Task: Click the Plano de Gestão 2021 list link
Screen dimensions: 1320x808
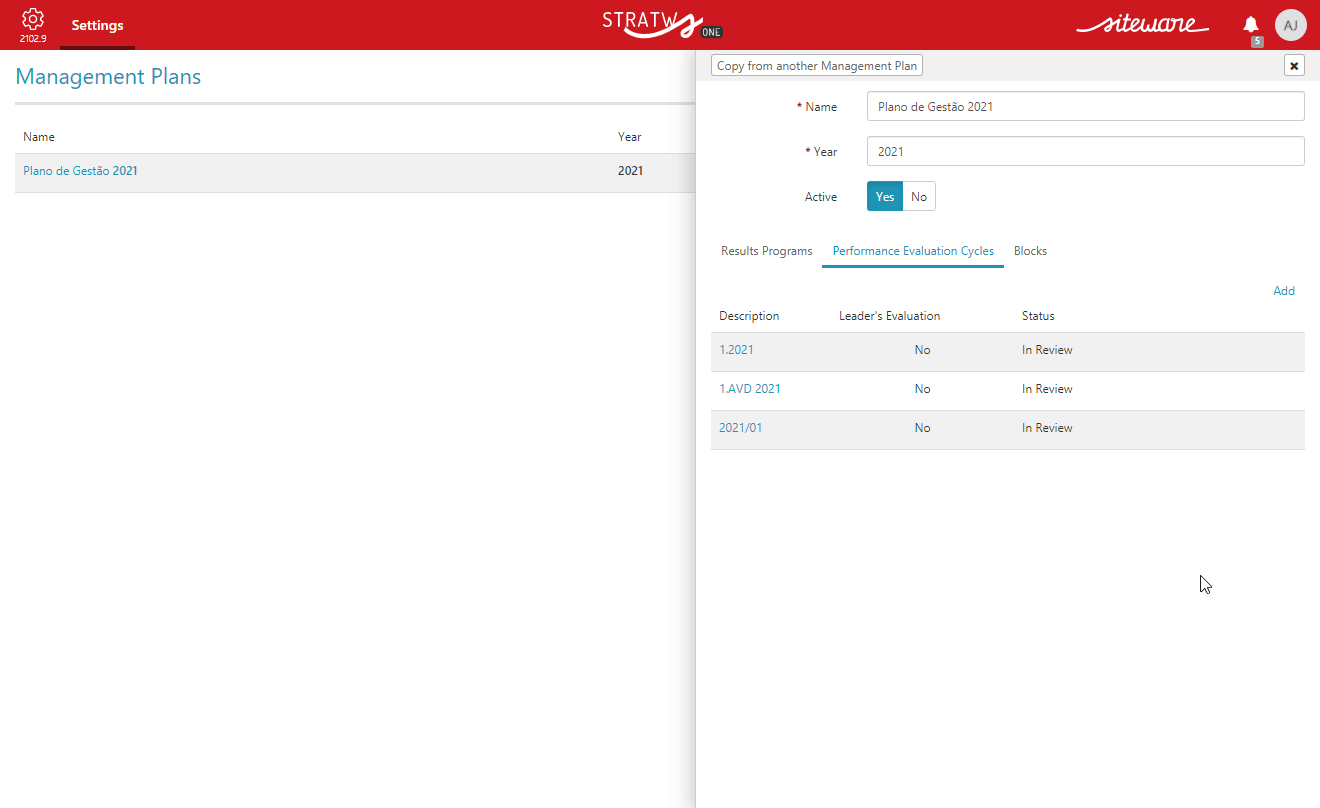Action: (81, 171)
